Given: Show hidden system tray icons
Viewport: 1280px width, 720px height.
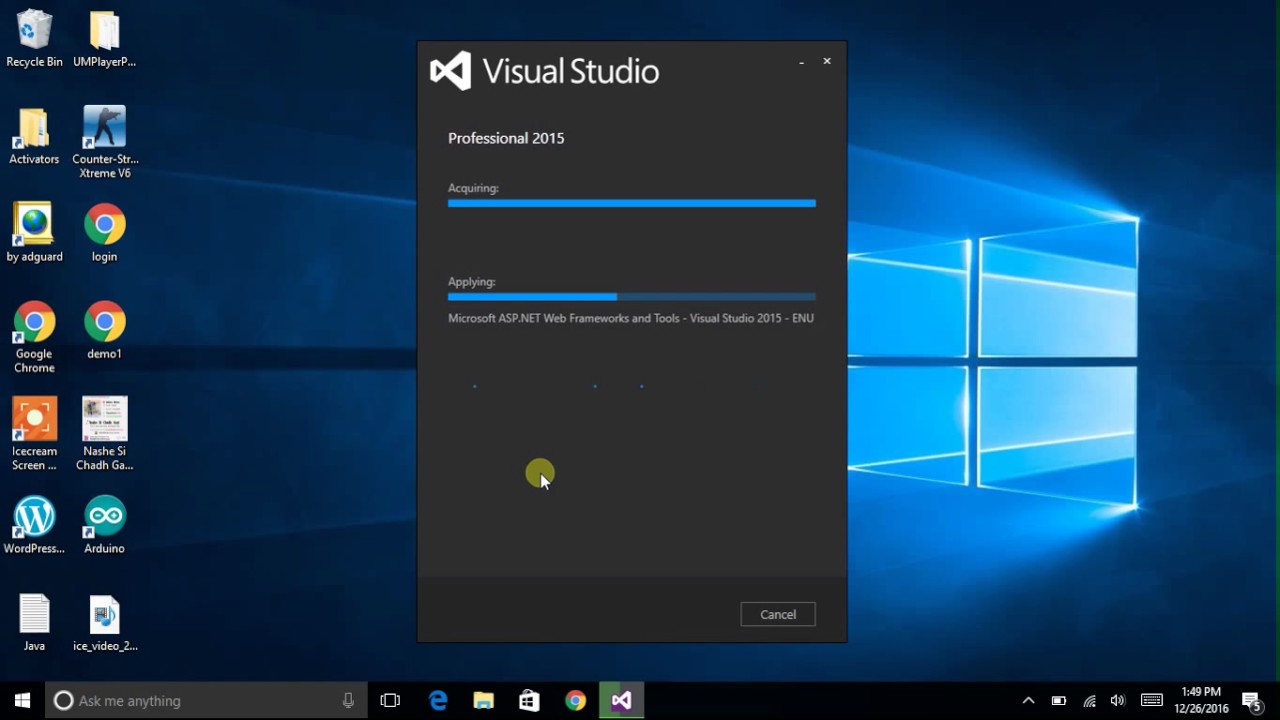Looking at the screenshot, I should [1028, 701].
